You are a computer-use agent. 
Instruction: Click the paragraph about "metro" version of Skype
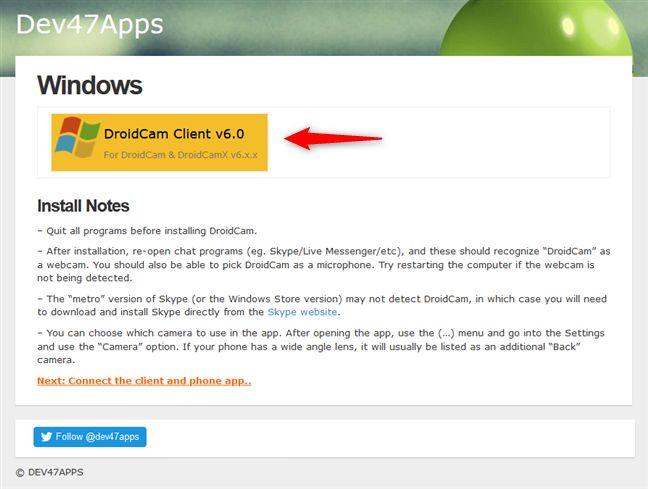(x=322, y=305)
